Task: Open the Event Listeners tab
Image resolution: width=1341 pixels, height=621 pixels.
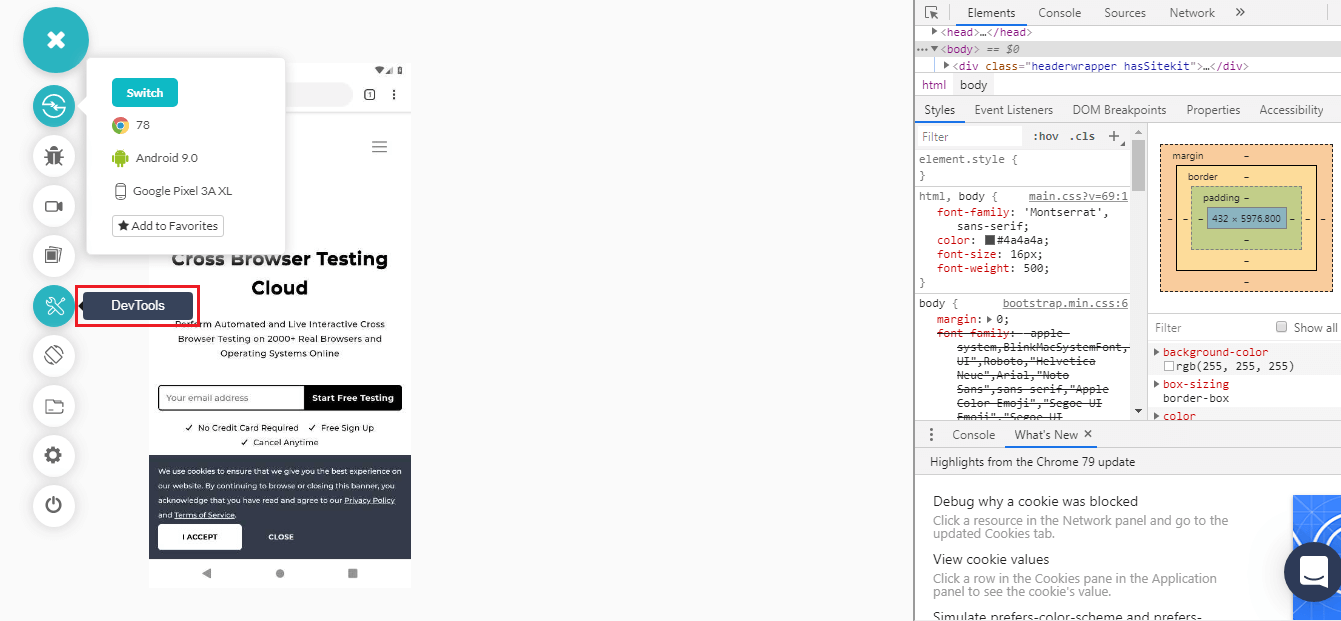Action: pyautogui.click(x=1013, y=110)
